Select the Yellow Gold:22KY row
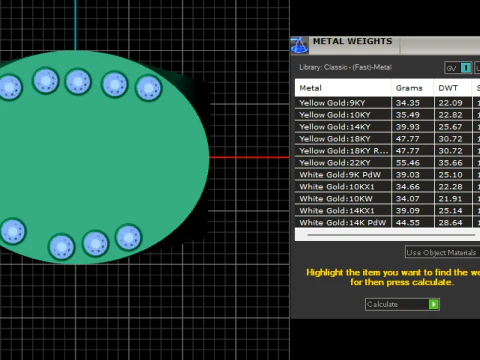The width and height of the screenshot is (480, 360). click(x=387, y=163)
